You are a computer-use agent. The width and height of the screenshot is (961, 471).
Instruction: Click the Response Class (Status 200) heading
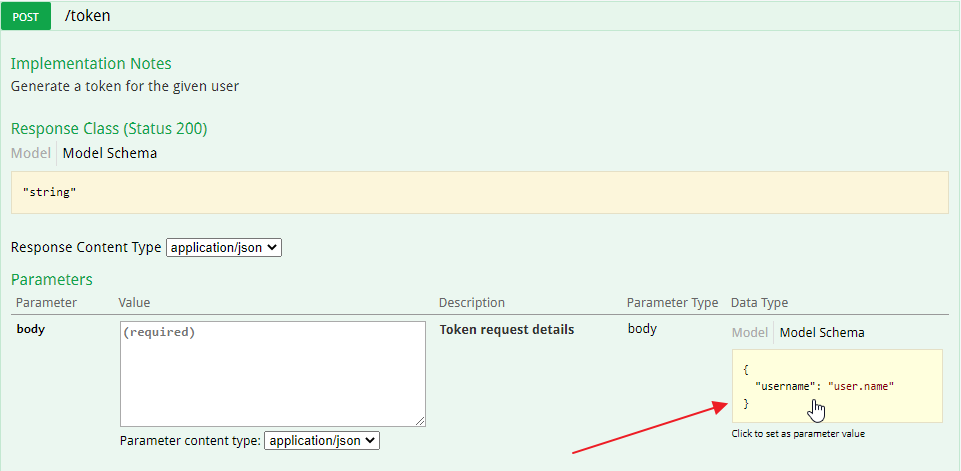point(109,128)
